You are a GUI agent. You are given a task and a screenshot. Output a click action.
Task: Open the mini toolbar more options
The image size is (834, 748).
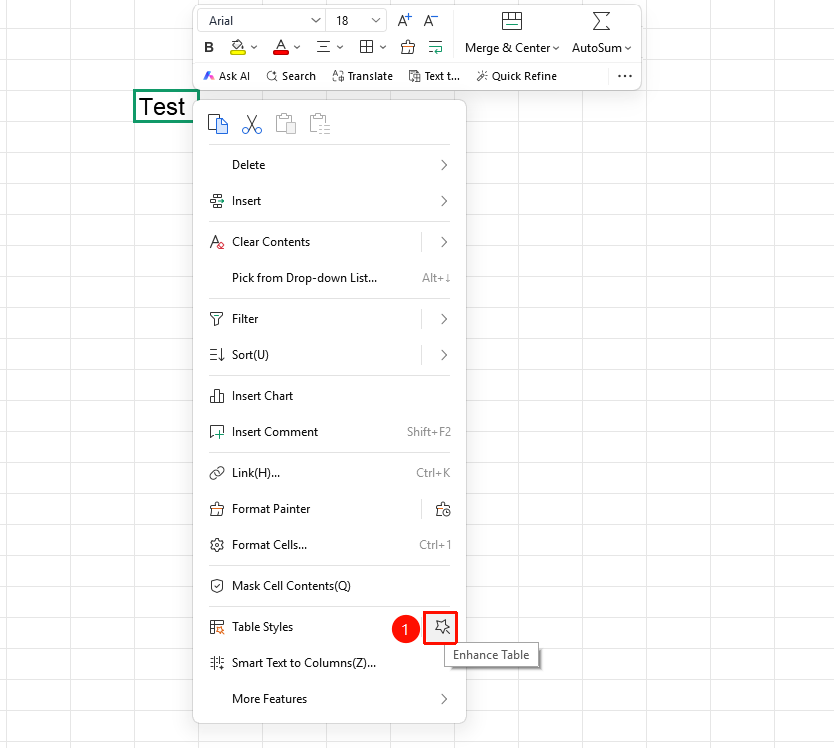[625, 76]
